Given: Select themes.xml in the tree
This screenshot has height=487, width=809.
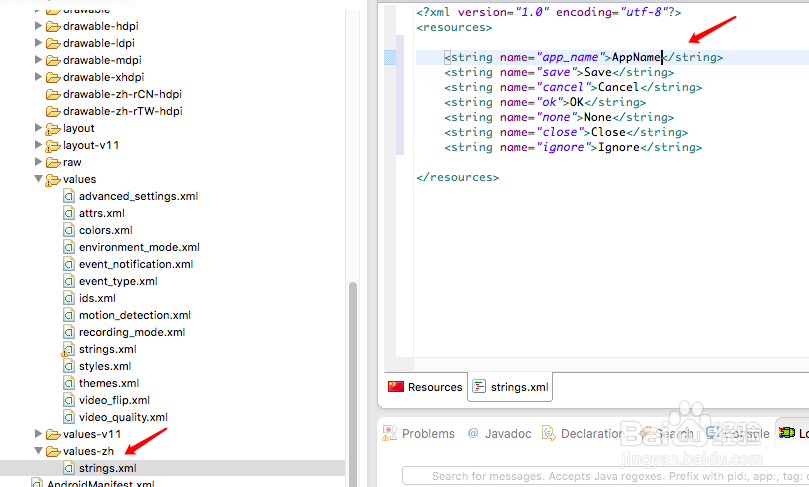Looking at the screenshot, I should [x=109, y=383].
